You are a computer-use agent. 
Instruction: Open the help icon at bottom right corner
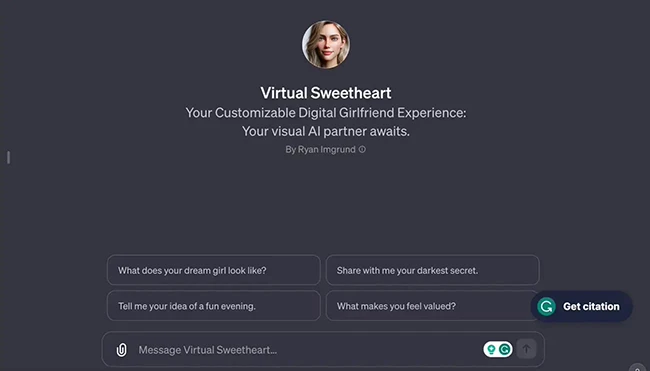pyautogui.click(x=638, y=367)
